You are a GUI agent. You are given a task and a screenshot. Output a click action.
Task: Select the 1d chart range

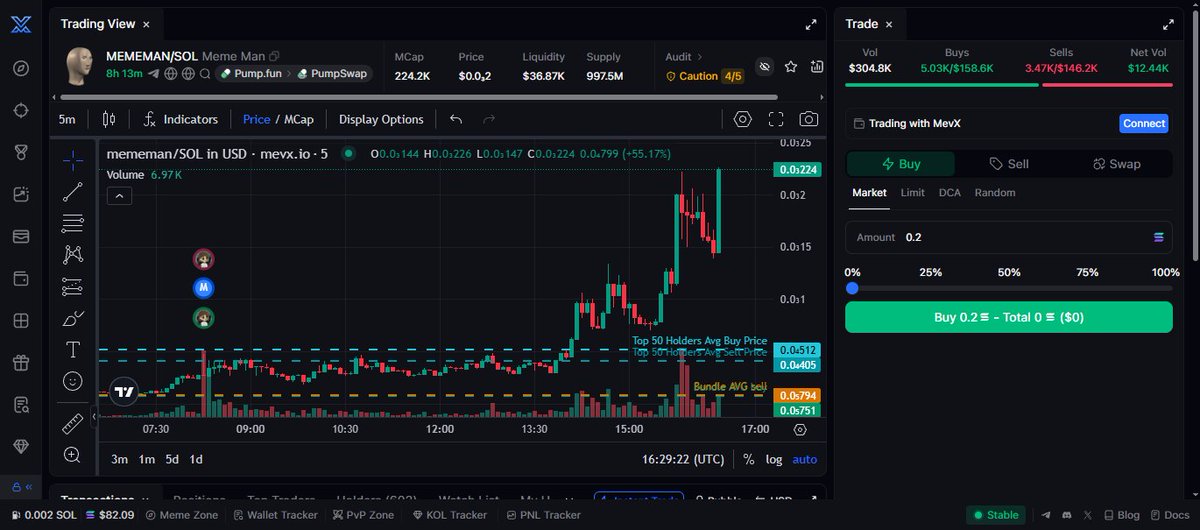click(196, 459)
